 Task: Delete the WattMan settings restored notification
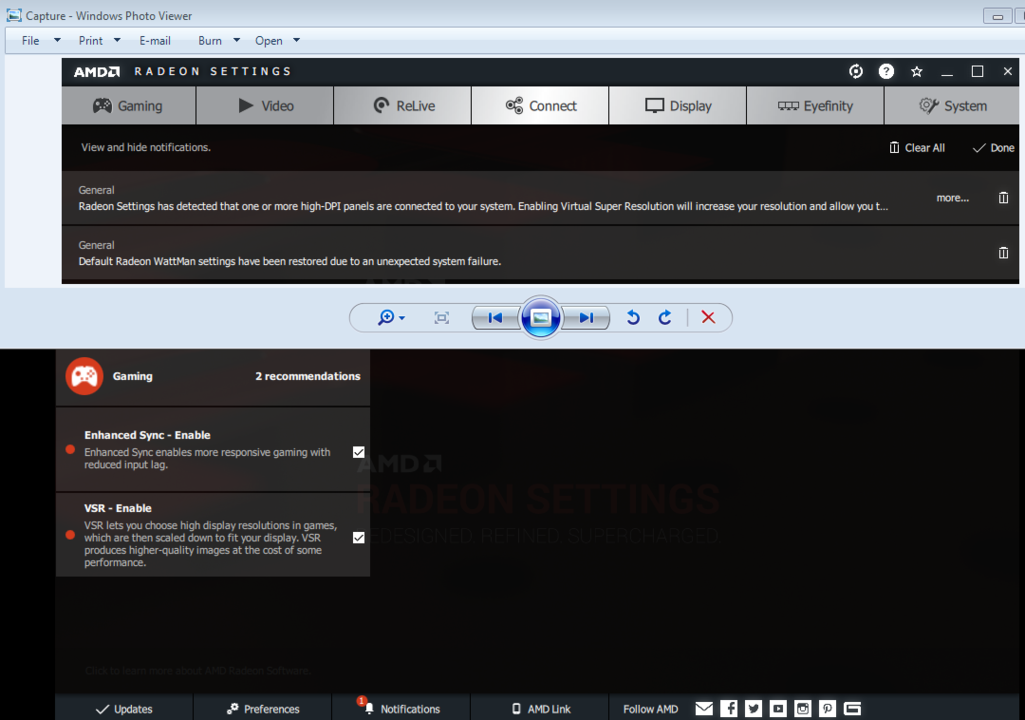[1003, 252]
